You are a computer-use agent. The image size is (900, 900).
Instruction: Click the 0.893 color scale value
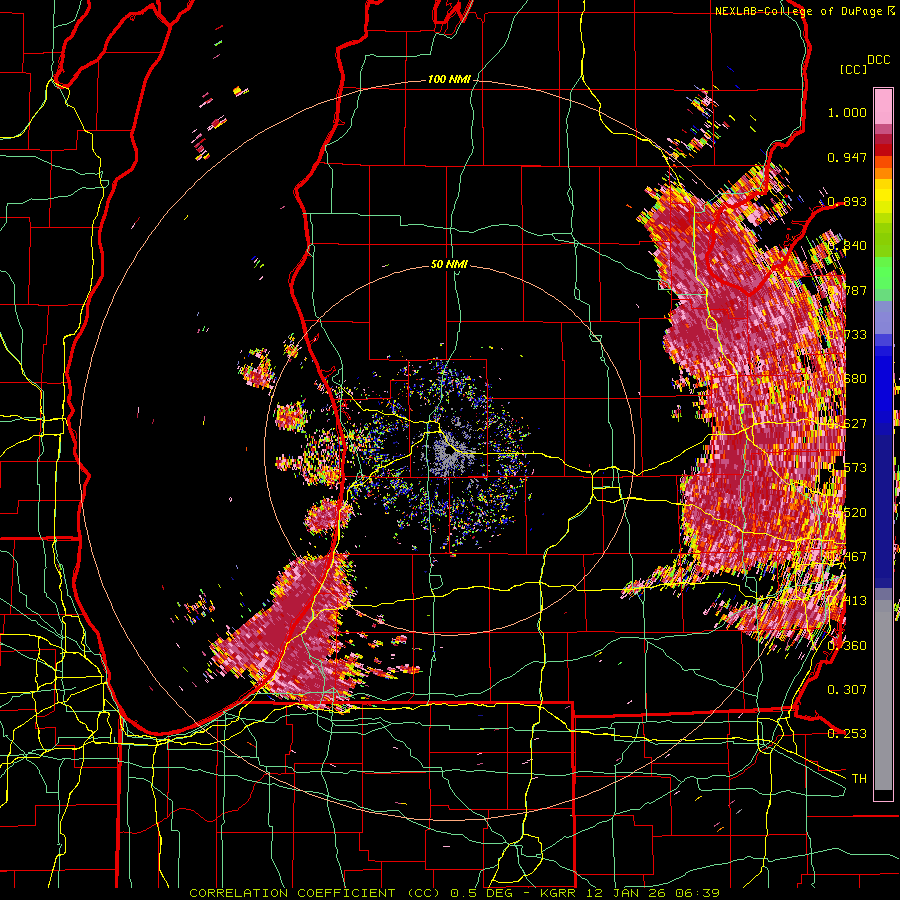[x=847, y=201]
